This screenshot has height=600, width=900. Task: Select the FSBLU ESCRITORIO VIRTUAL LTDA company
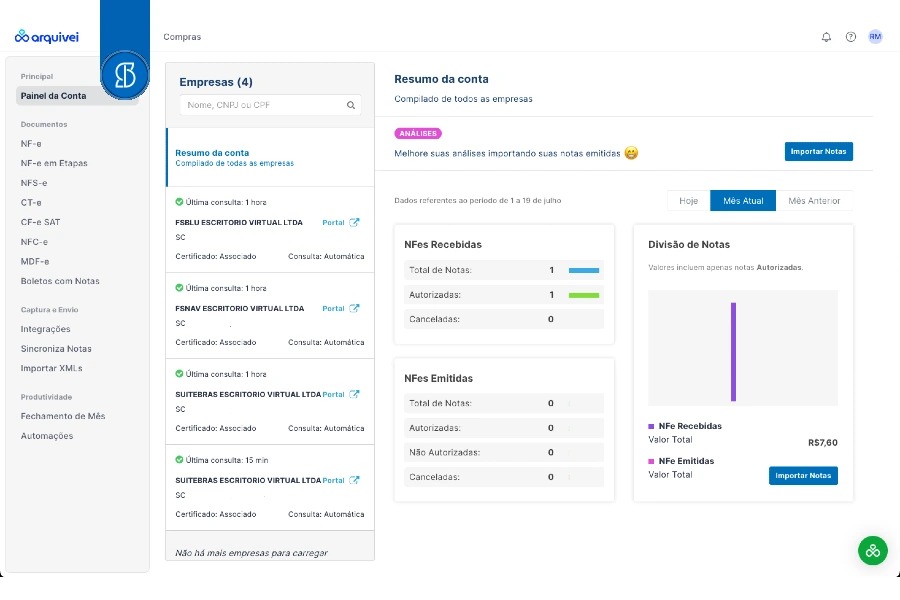pos(239,222)
